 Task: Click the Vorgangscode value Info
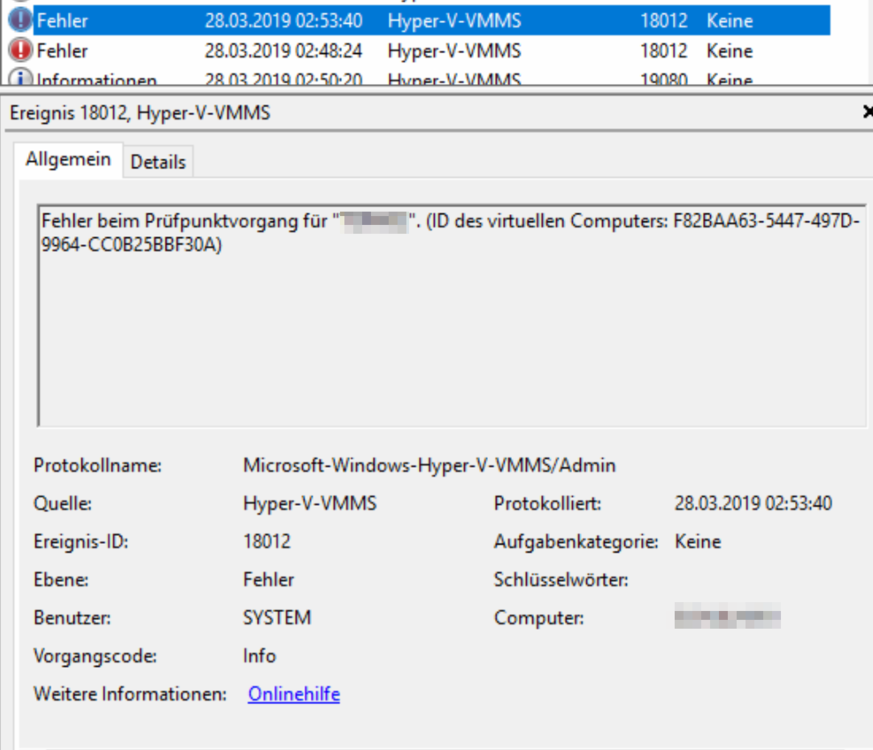pos(259,656)
